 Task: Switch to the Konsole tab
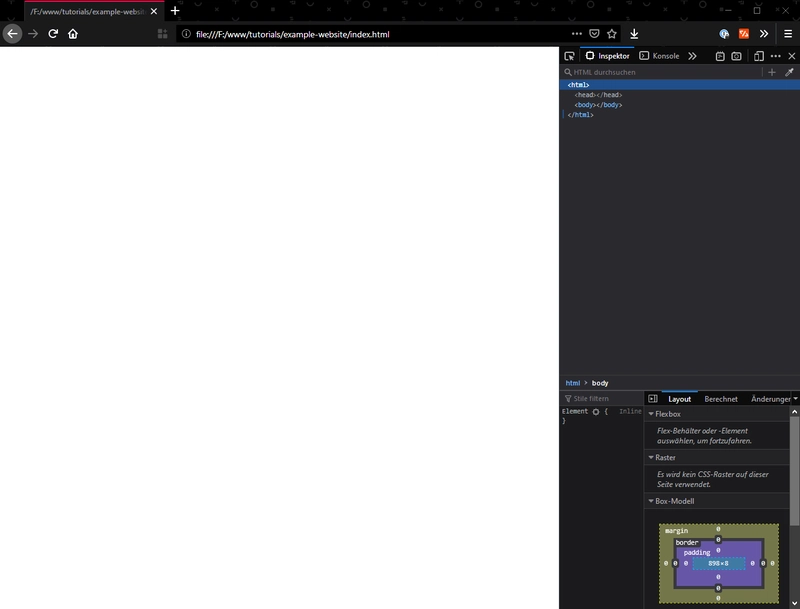660,56
